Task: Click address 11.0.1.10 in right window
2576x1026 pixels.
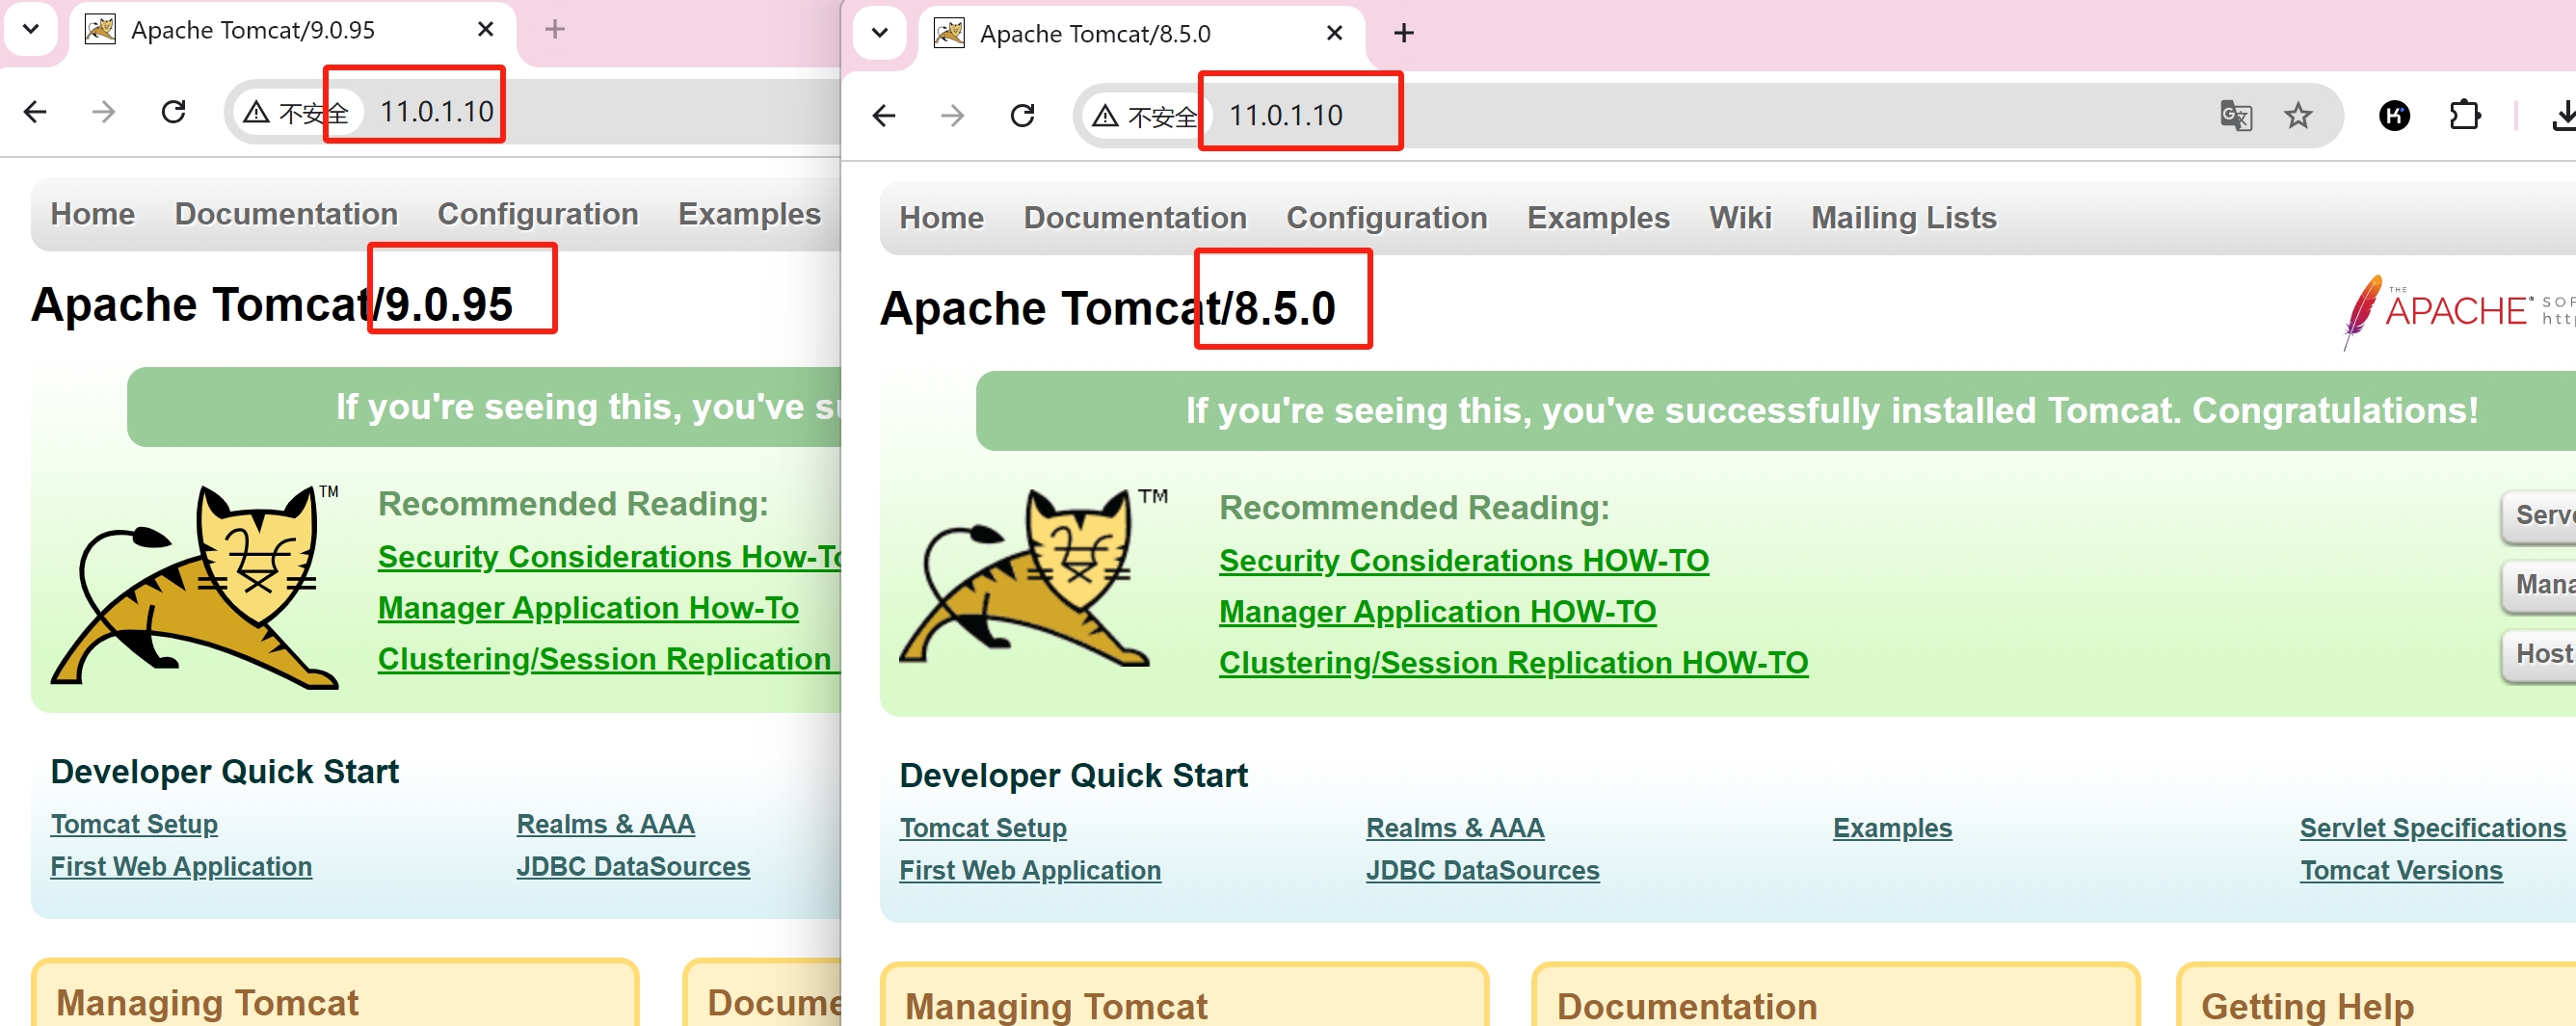Action: [1285, 115]
